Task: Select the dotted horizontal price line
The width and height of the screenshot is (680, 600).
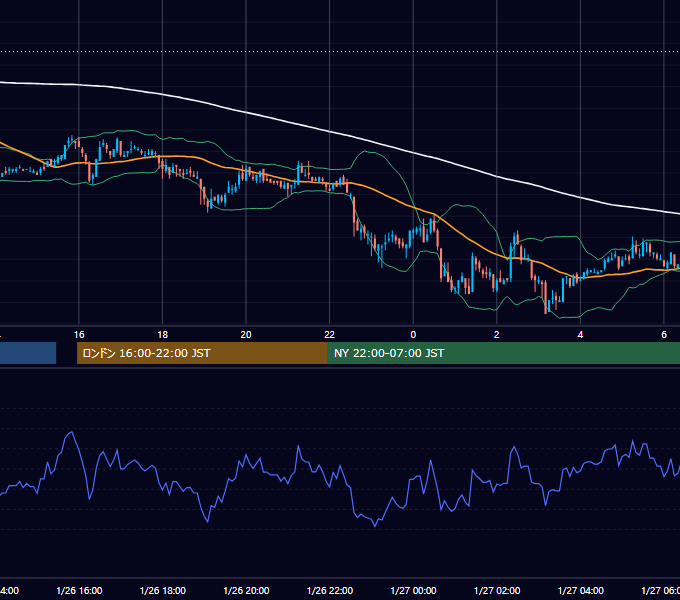Action: [340, 52]
